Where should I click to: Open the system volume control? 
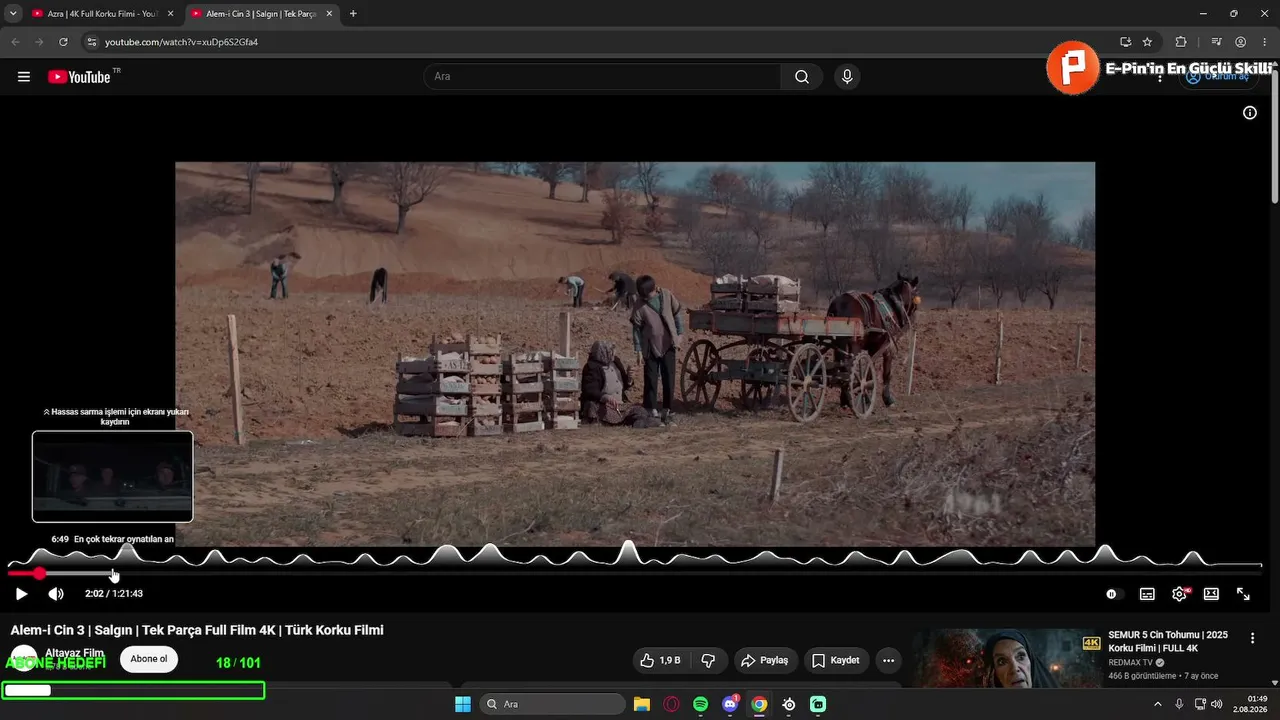(x=1217, y=704)
